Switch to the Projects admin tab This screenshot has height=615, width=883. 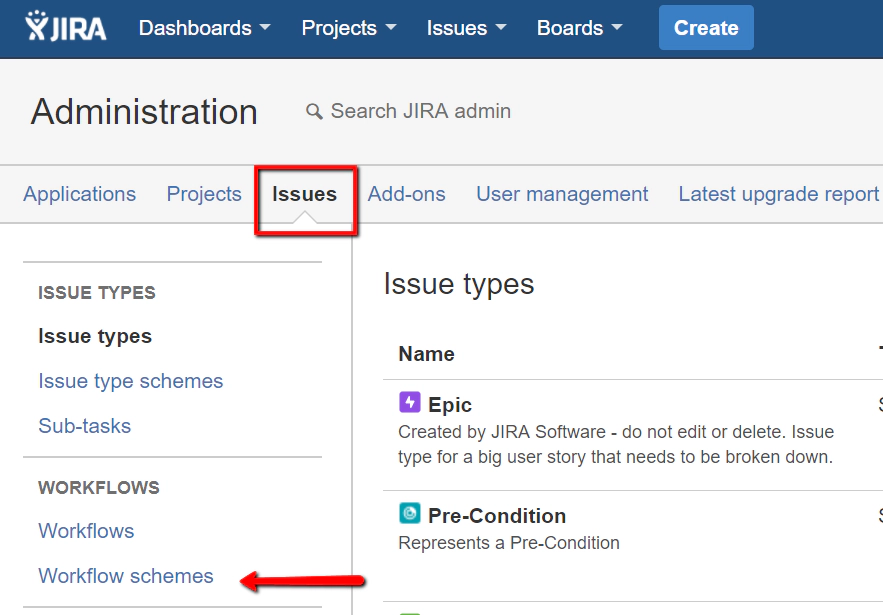click(204, 194)
